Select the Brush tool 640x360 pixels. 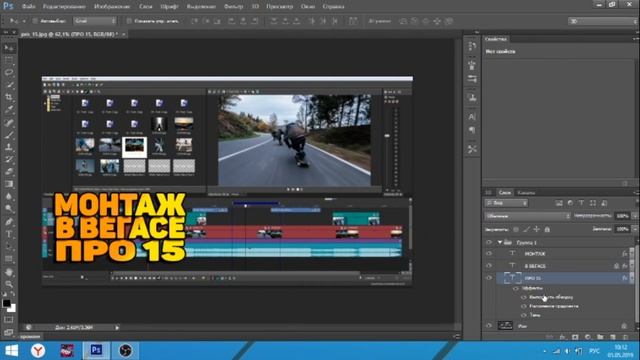tap(9, 135)
